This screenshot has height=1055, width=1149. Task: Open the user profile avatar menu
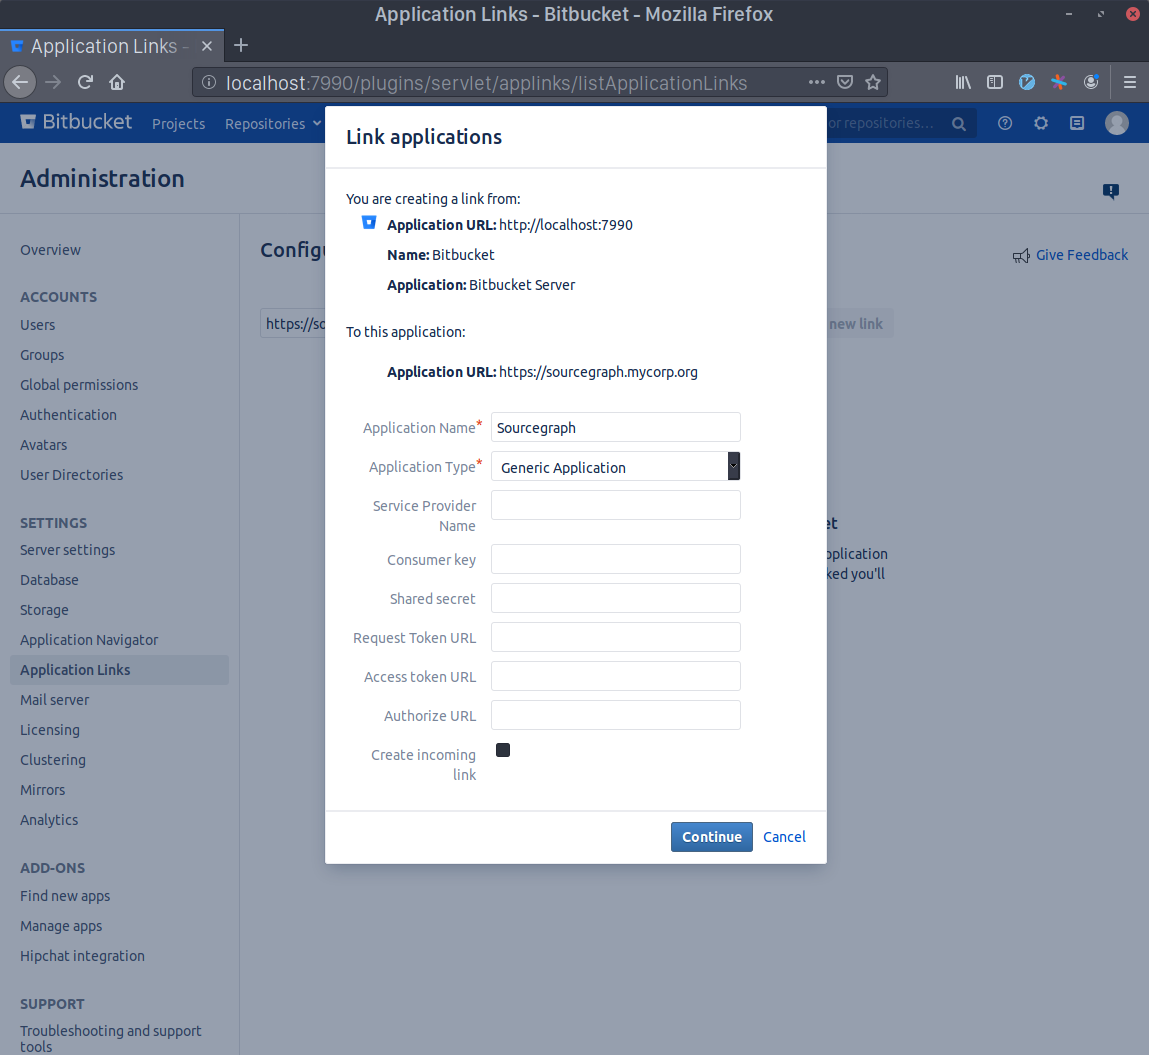(x=1117, y=123)
